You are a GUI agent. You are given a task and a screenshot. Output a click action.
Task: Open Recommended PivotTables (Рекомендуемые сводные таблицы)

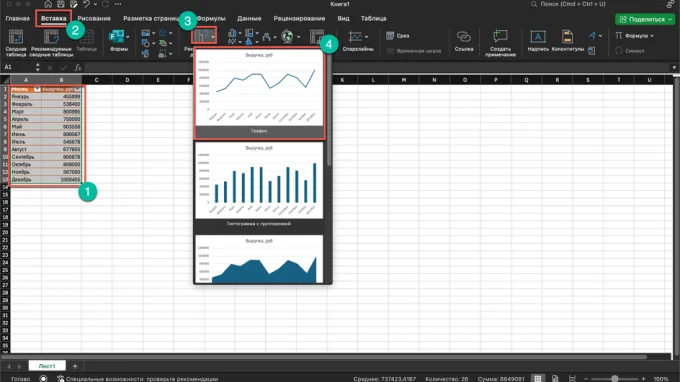(x=51, y=42)
